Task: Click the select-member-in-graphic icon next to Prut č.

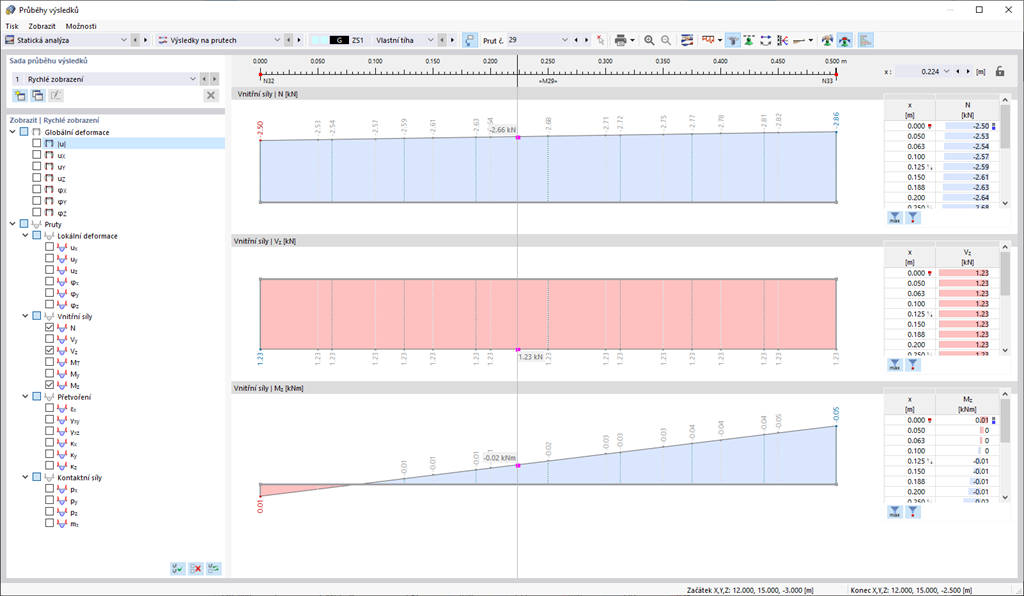Action: [x=470, y=40]
